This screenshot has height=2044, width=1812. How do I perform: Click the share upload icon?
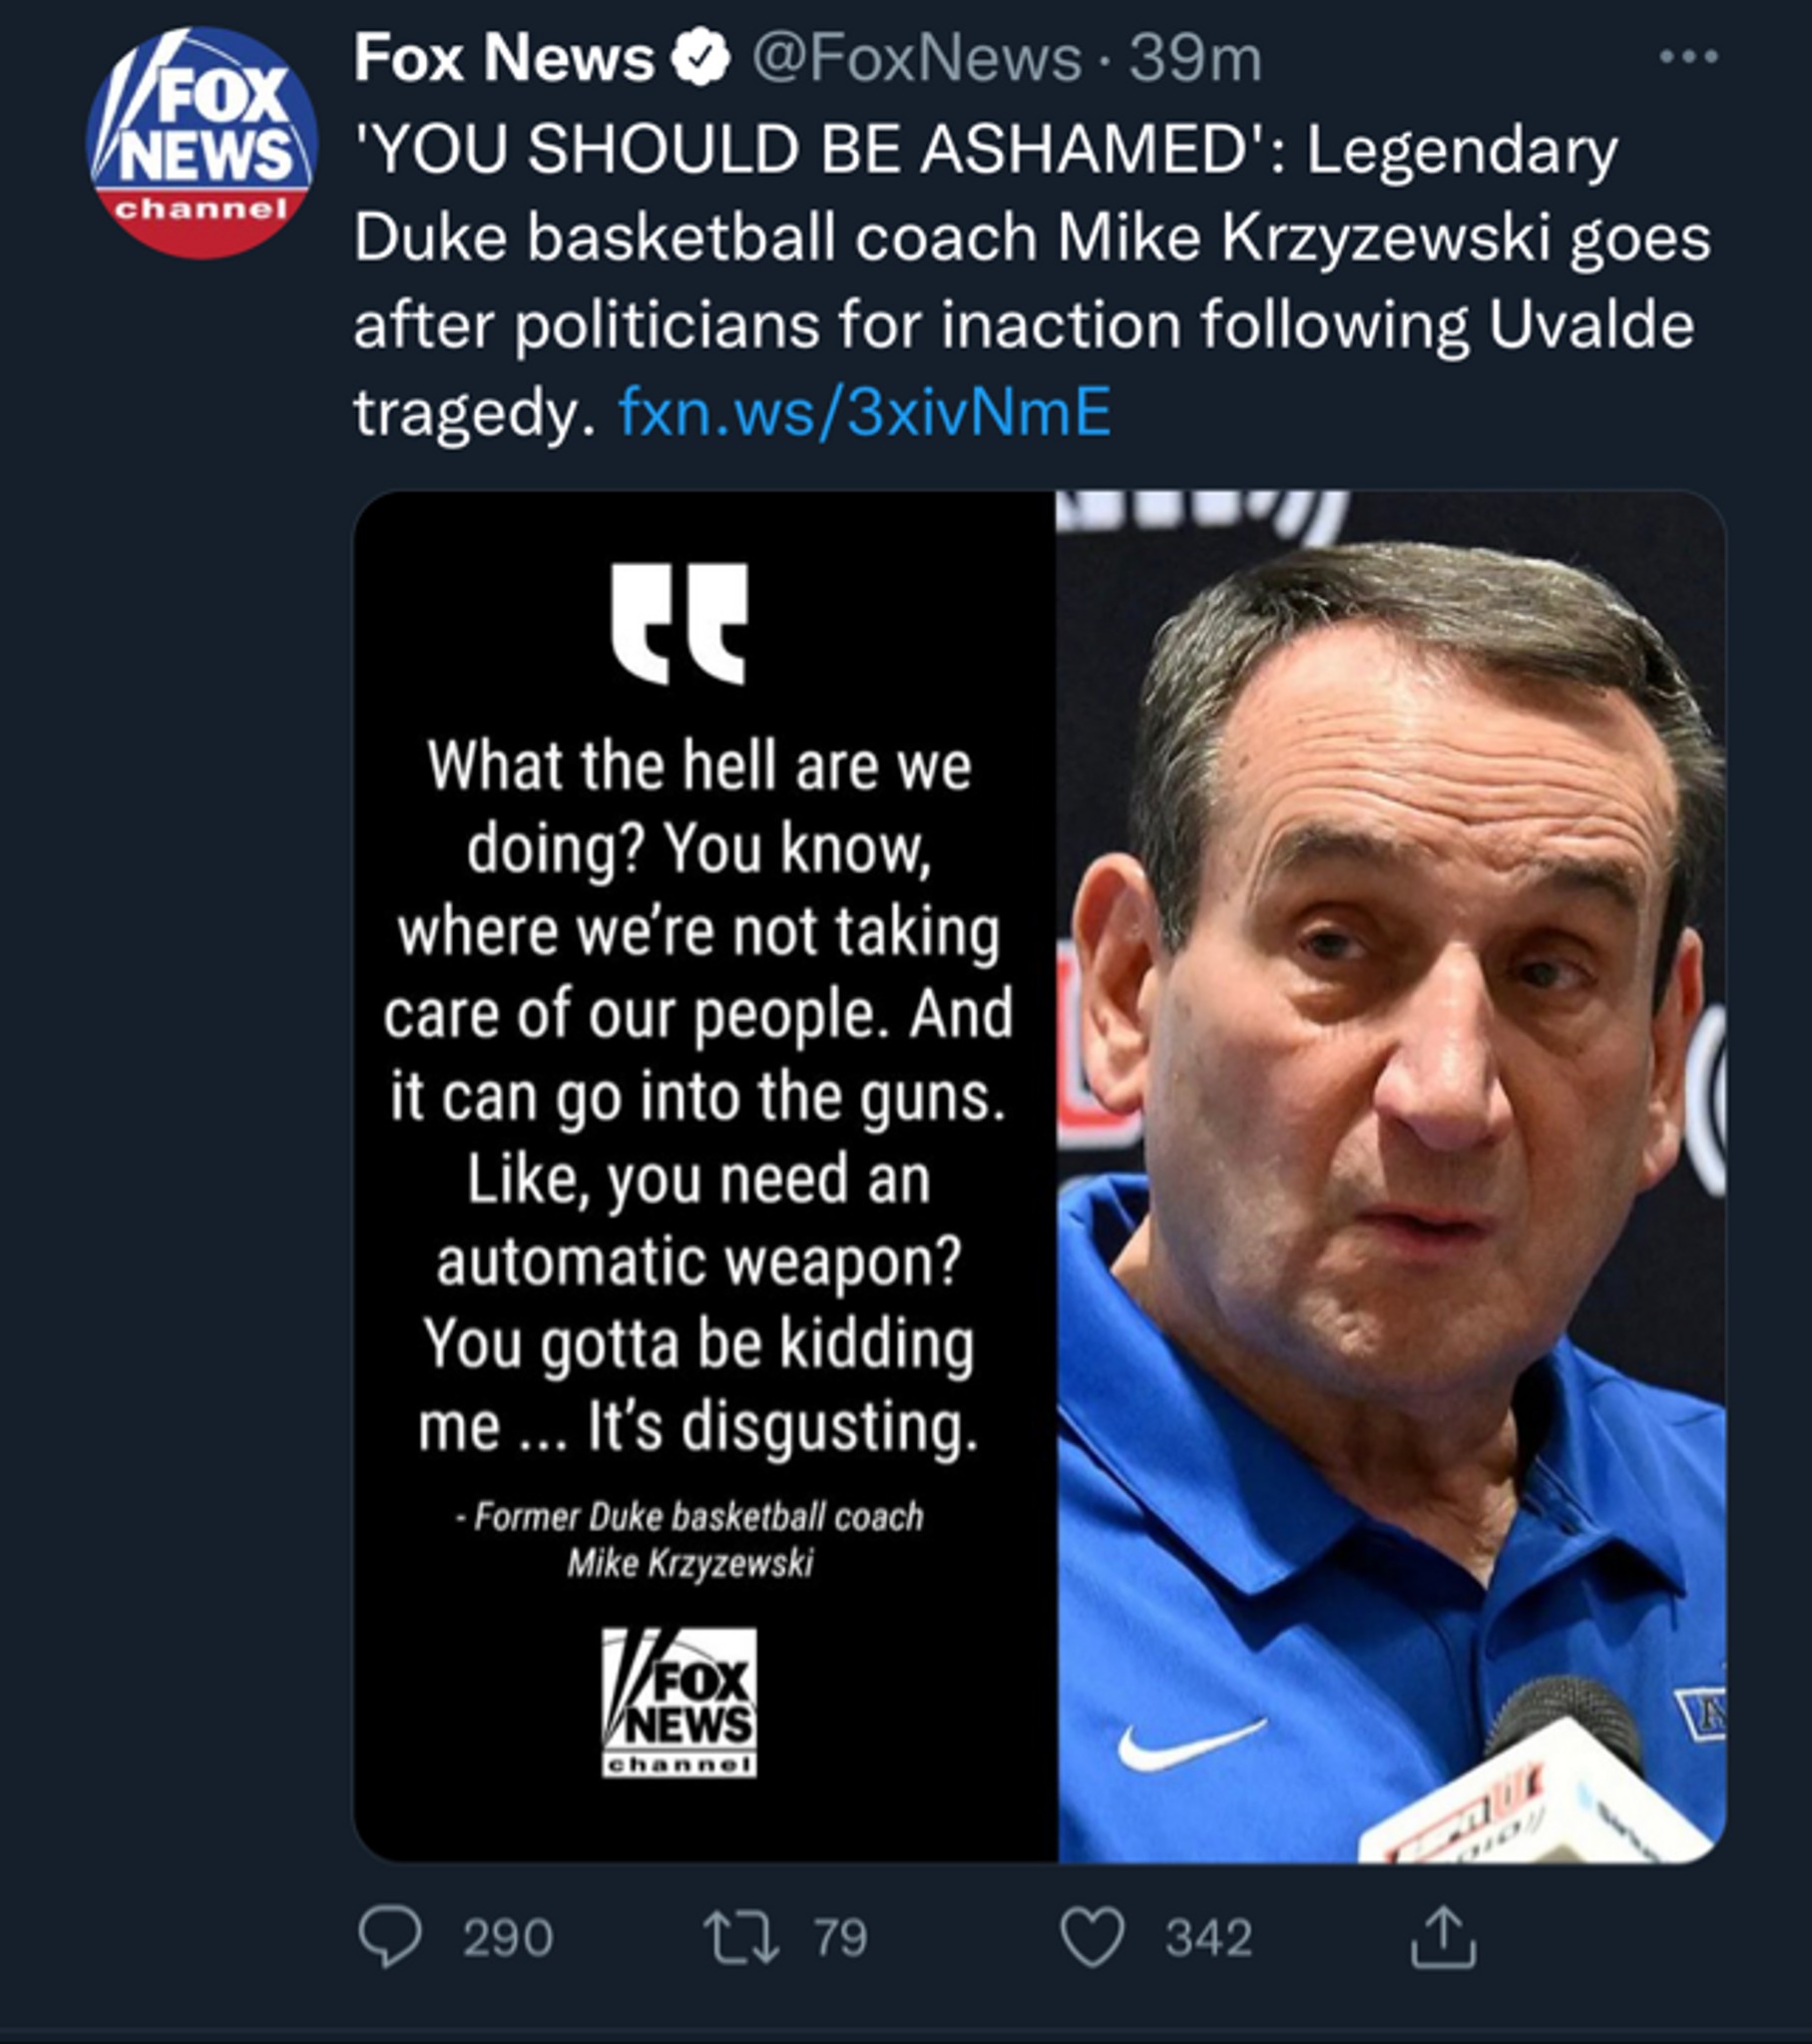(1443, 1937)
